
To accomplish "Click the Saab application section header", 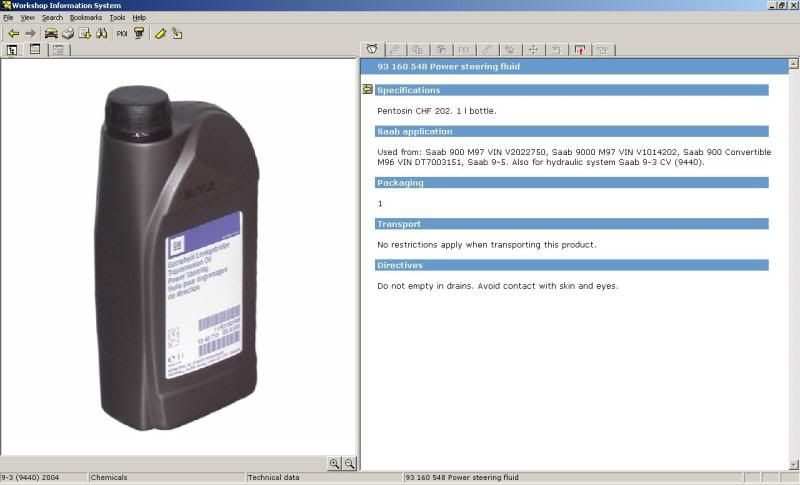I will (571, 131).
